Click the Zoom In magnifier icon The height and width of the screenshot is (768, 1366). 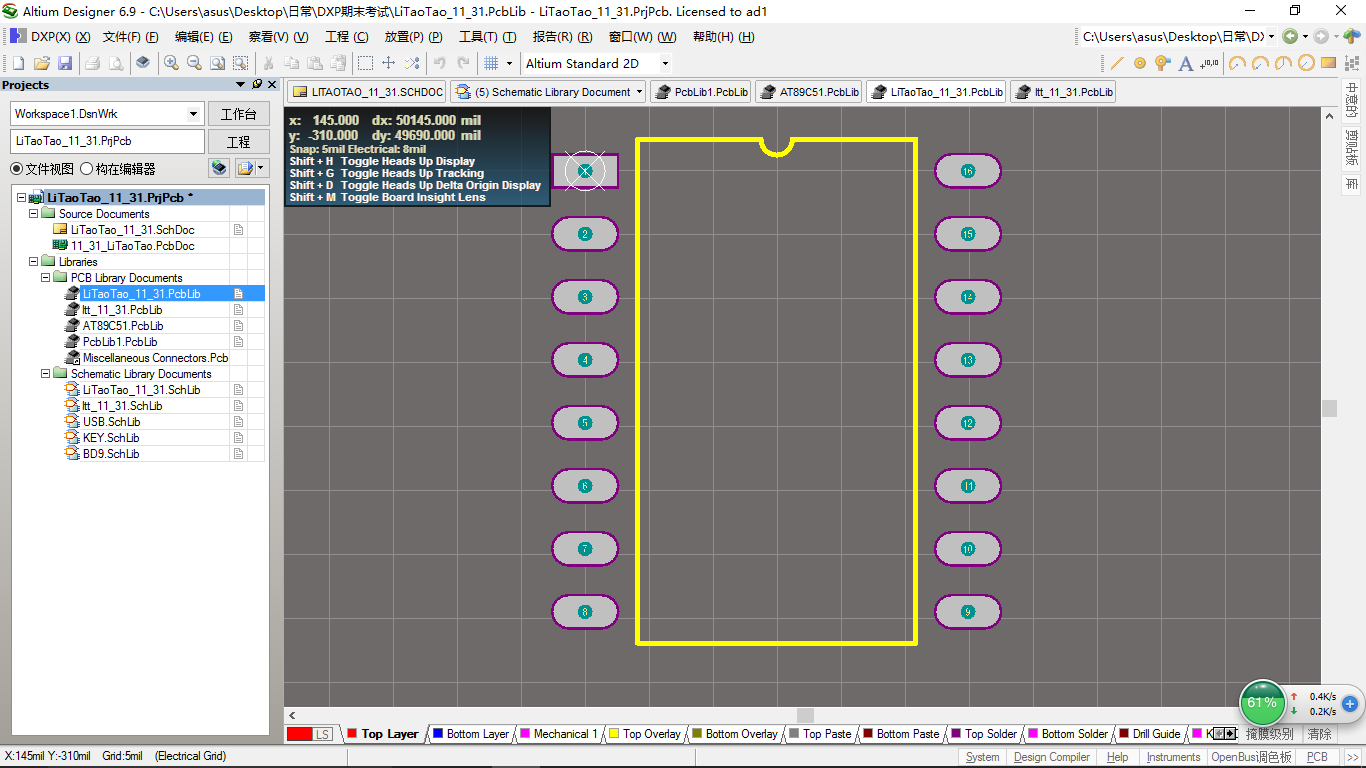click(x=172, y=63)
